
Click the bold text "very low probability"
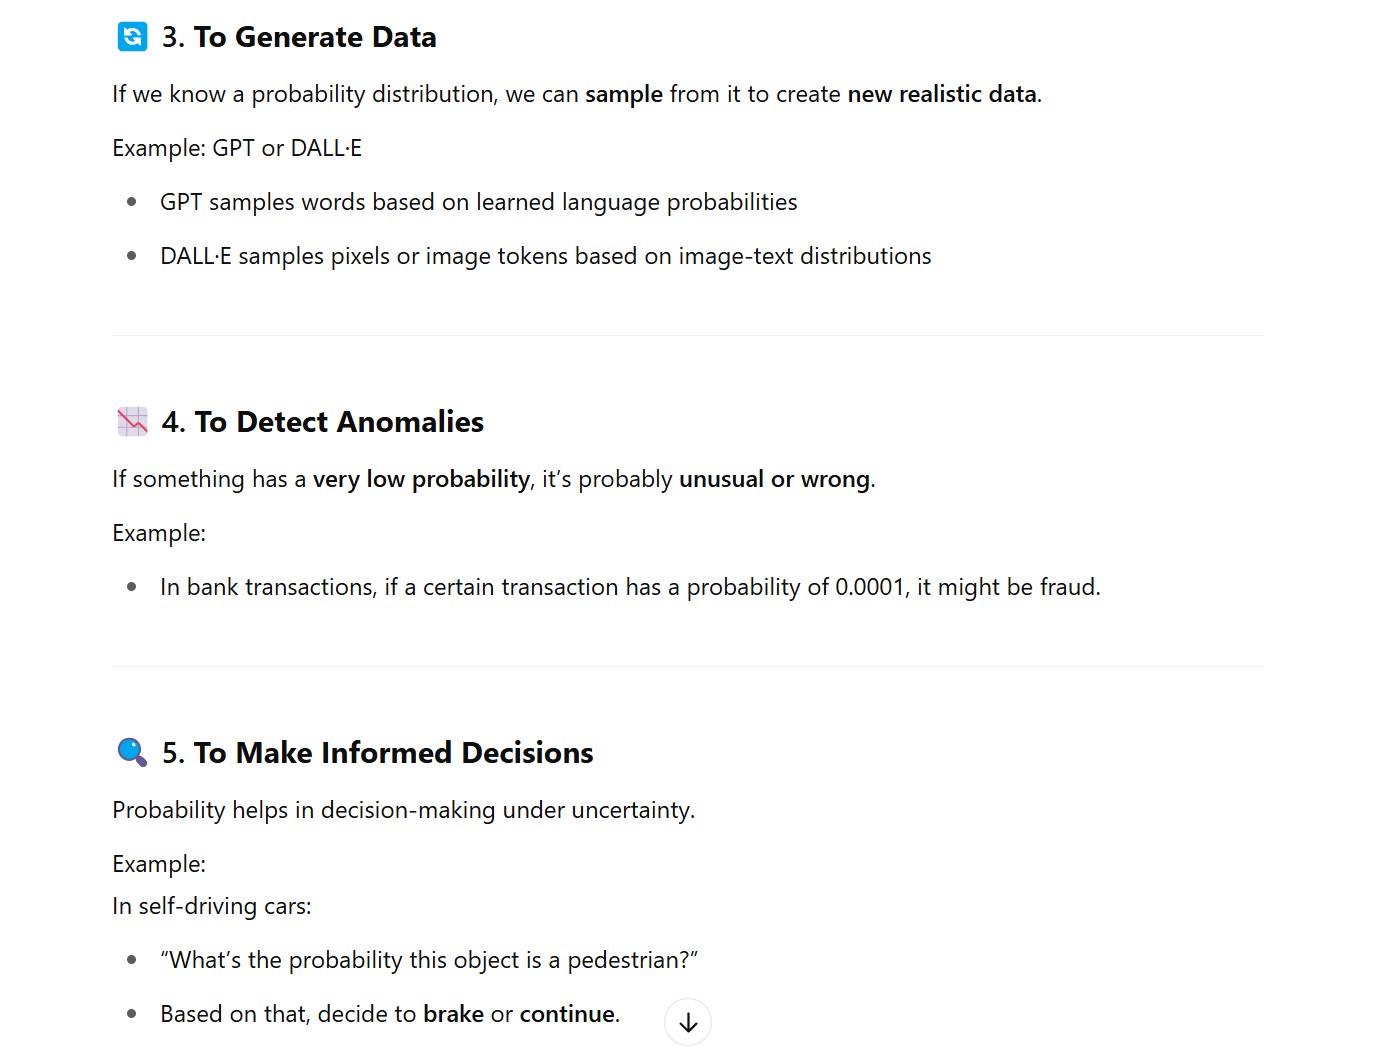click(421, 479)
